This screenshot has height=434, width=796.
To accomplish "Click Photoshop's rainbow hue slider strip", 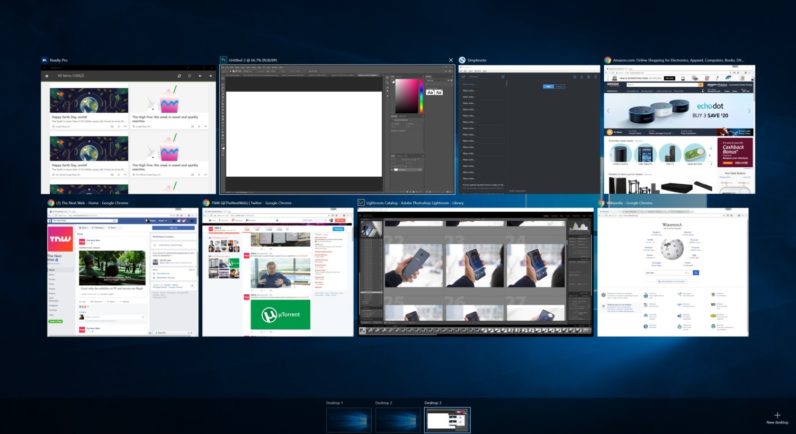I will tap(420, 96).
